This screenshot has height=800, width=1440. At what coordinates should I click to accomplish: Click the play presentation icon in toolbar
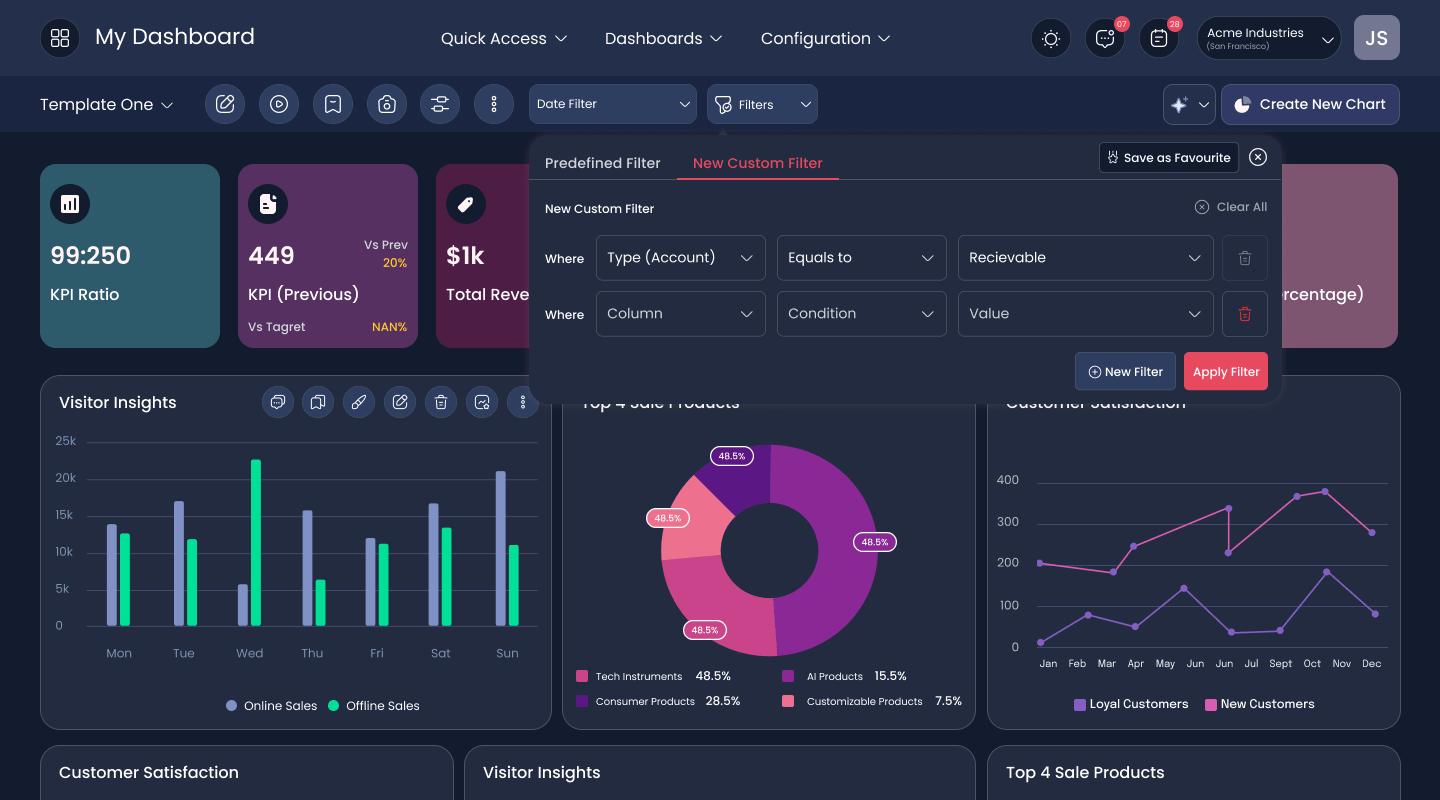pyautogui.click(x=279, y=104)
